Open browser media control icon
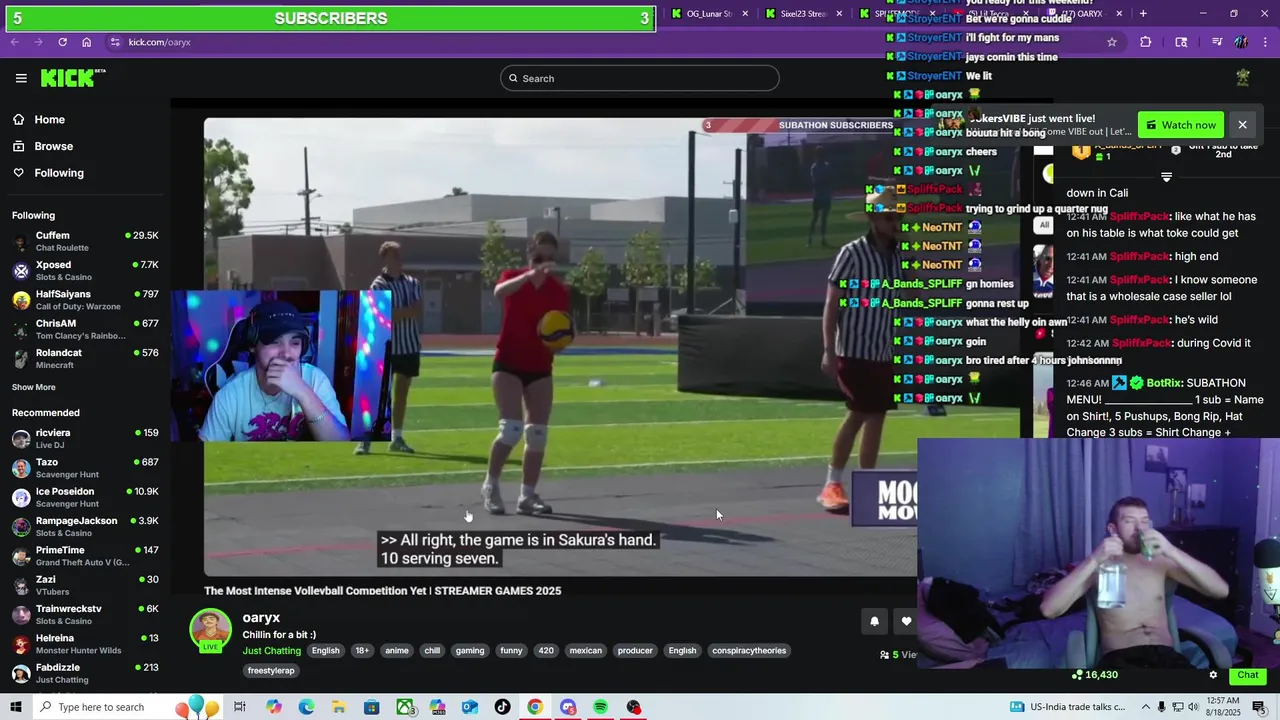 [1217, 42]
